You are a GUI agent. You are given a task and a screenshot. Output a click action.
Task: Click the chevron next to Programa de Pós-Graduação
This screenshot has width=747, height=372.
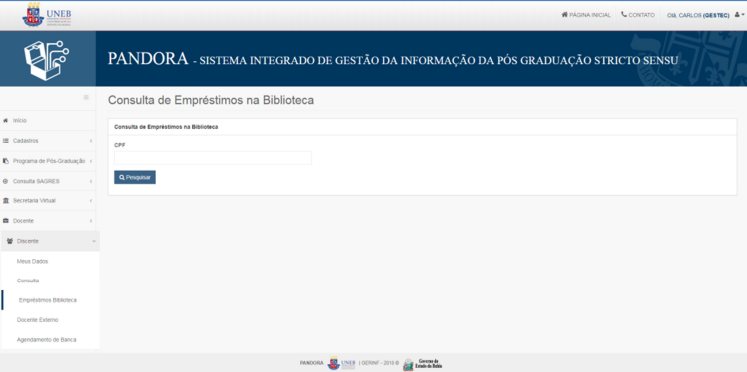coord(91,161)
